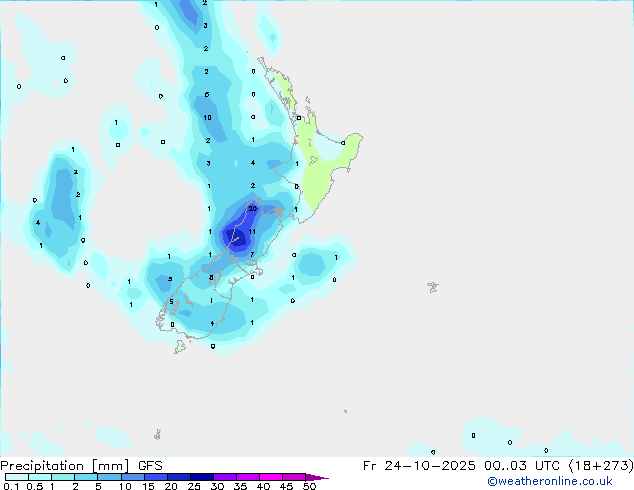634x490 pixels.
Task: Click the map precipitation value '7'
Action: [x=252, y=255]
